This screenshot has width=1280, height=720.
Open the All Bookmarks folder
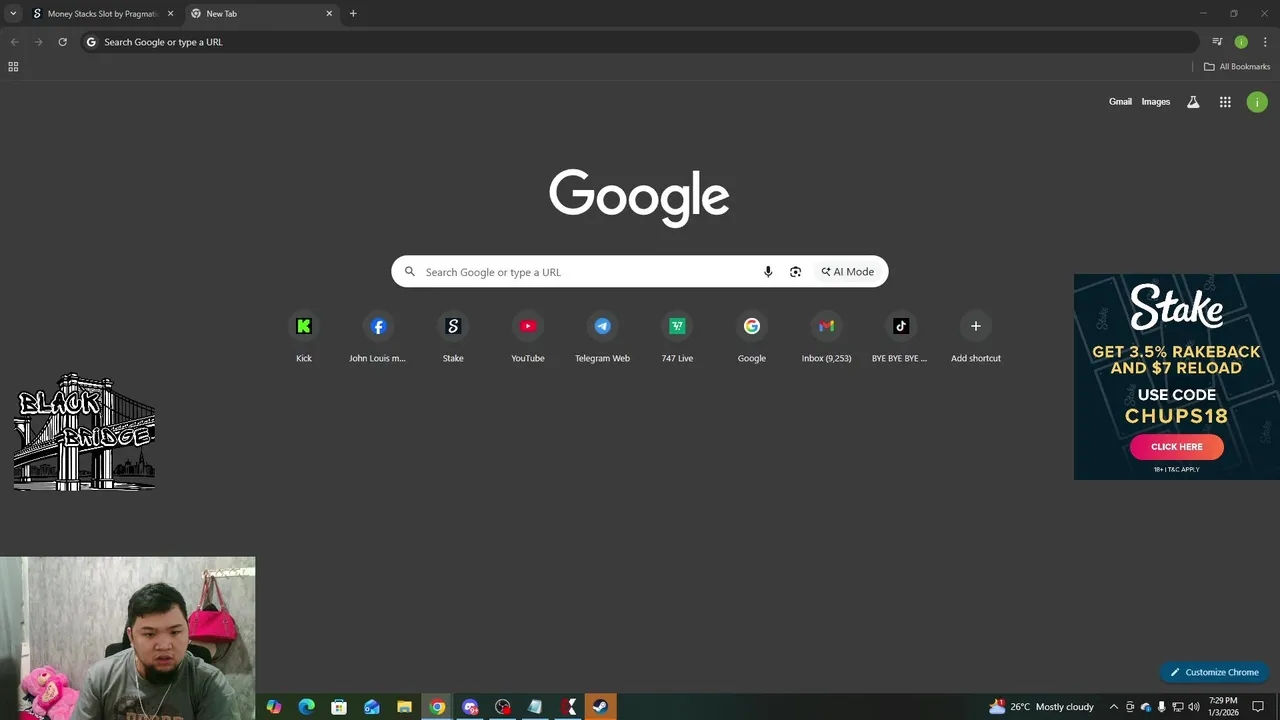[1237, 67]
